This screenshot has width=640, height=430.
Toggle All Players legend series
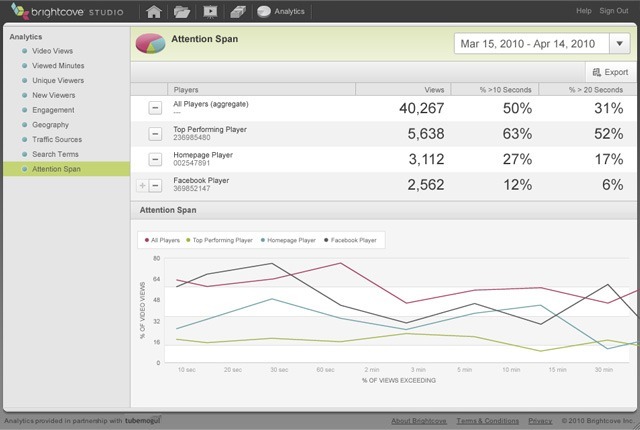pyautogui.click(x=162, y=240)
